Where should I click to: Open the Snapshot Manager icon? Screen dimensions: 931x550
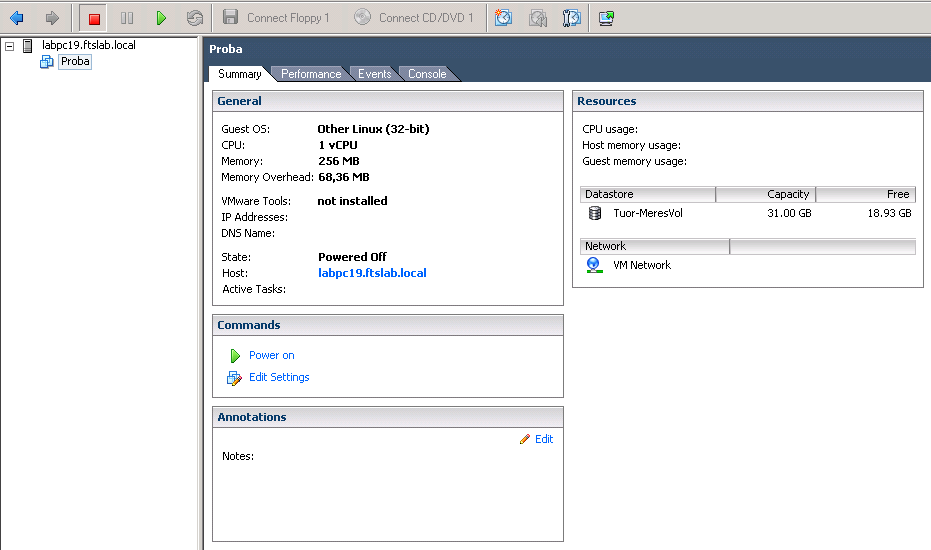tap(572, 18)
